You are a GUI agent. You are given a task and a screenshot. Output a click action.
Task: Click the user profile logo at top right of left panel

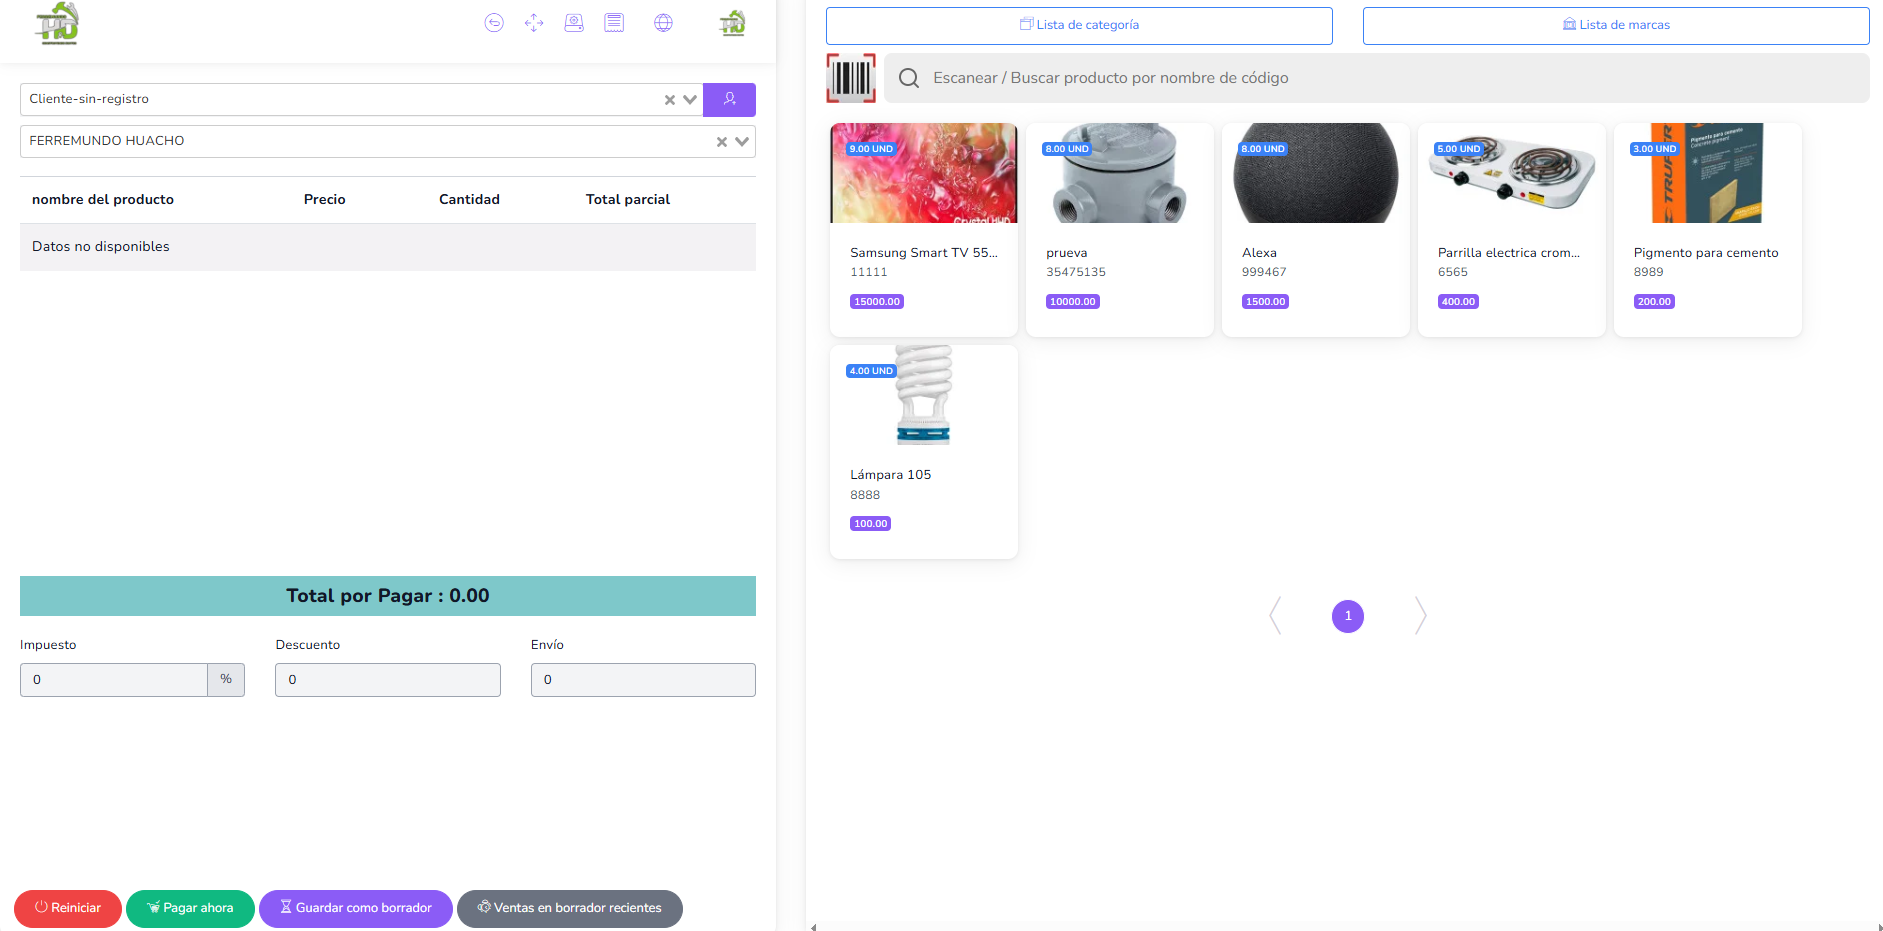pyautogui.click(x=733, y=23)
